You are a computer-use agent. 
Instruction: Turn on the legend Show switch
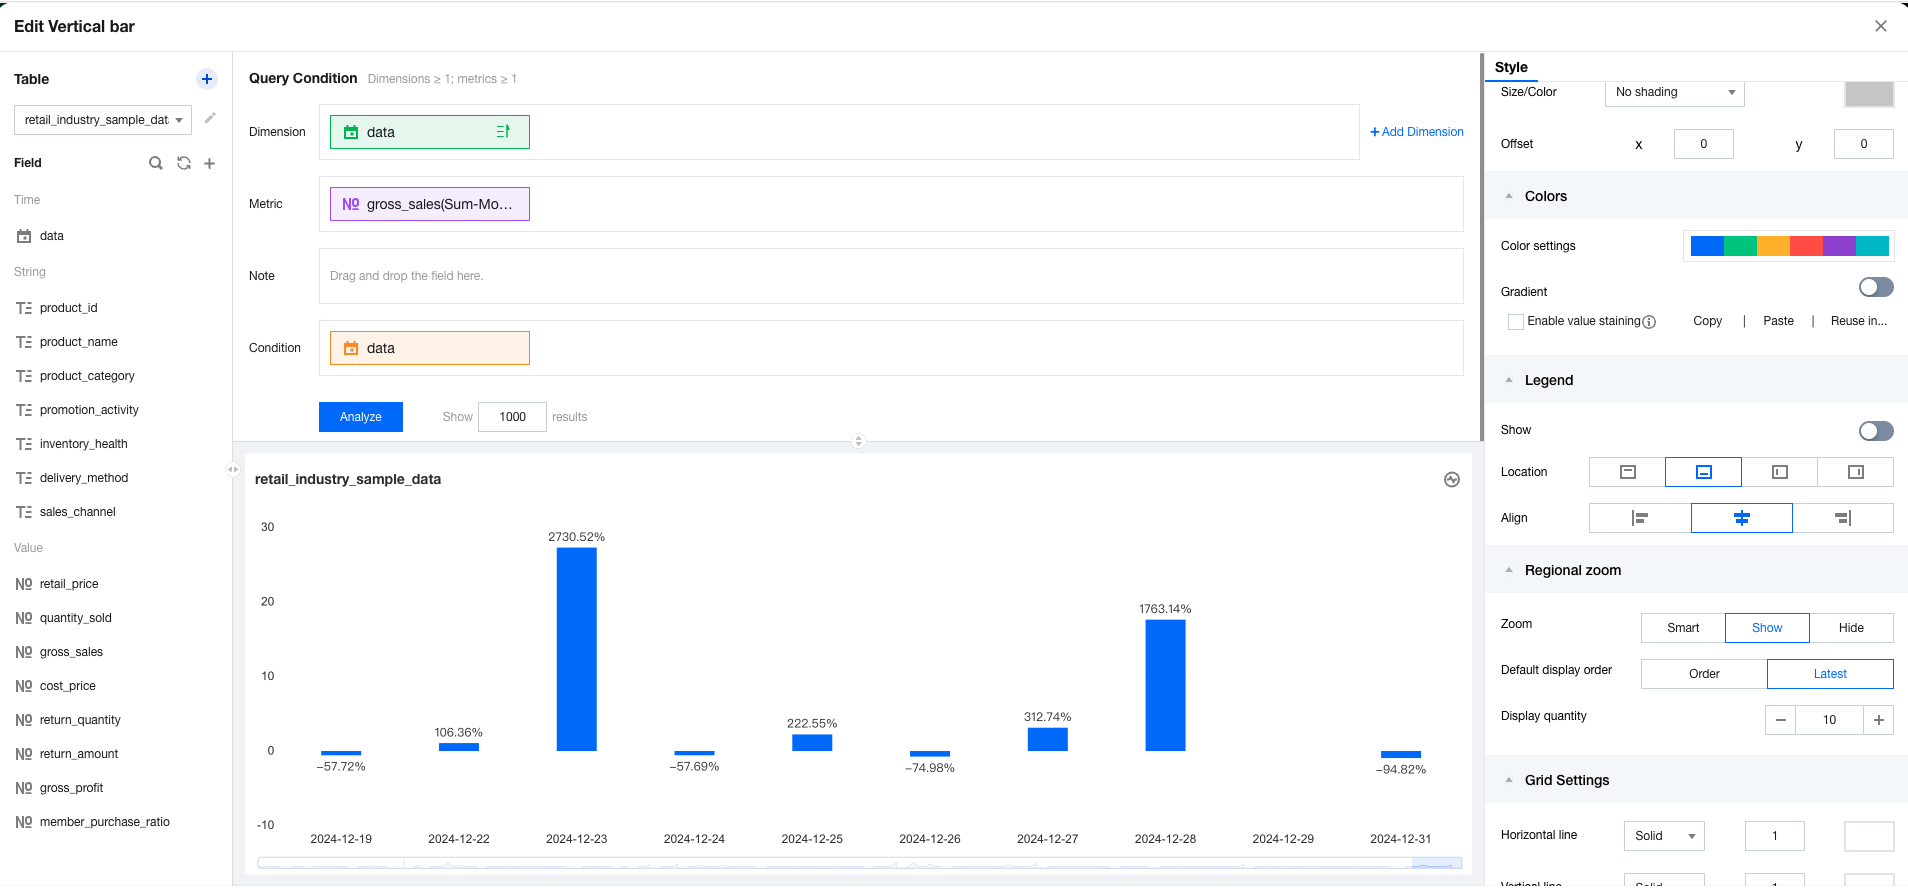click(x=1875, y=431)
